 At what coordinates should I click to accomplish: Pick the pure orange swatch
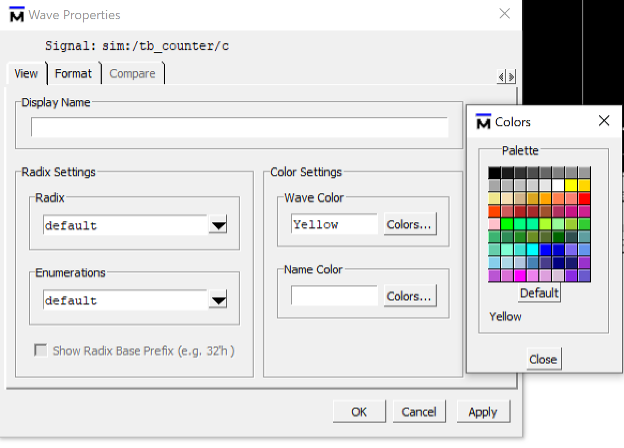(x=546, y=198)
